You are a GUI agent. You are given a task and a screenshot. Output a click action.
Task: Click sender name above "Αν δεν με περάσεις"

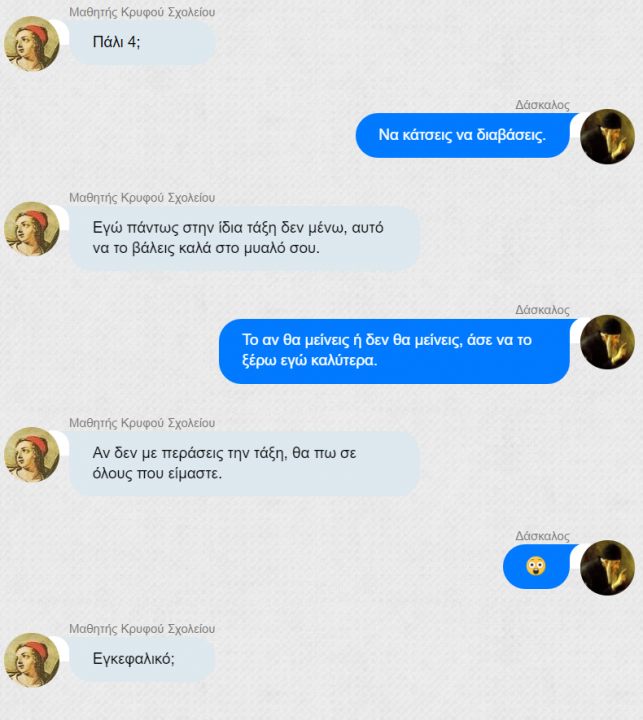click(x=142, y=423)
